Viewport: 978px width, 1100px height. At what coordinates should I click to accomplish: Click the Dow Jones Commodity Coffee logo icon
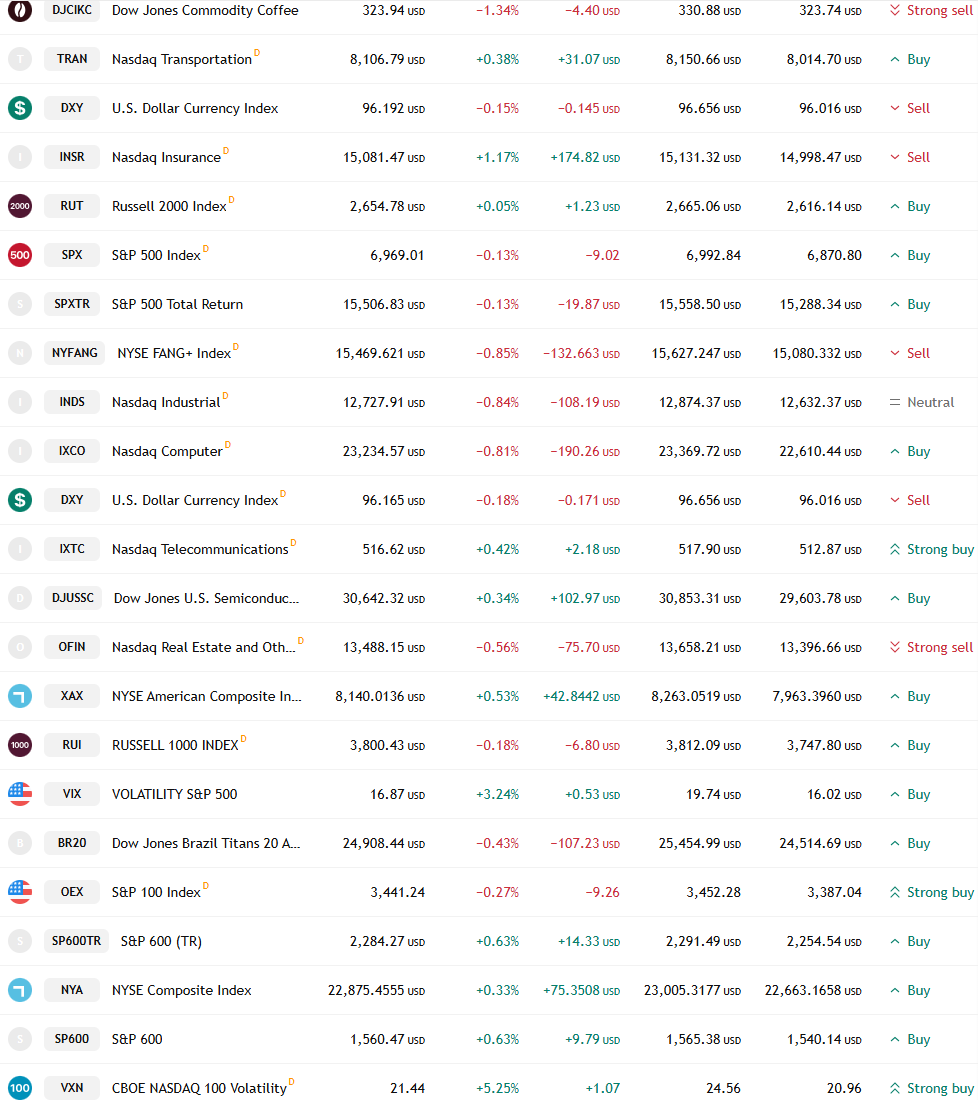[20, 10]
